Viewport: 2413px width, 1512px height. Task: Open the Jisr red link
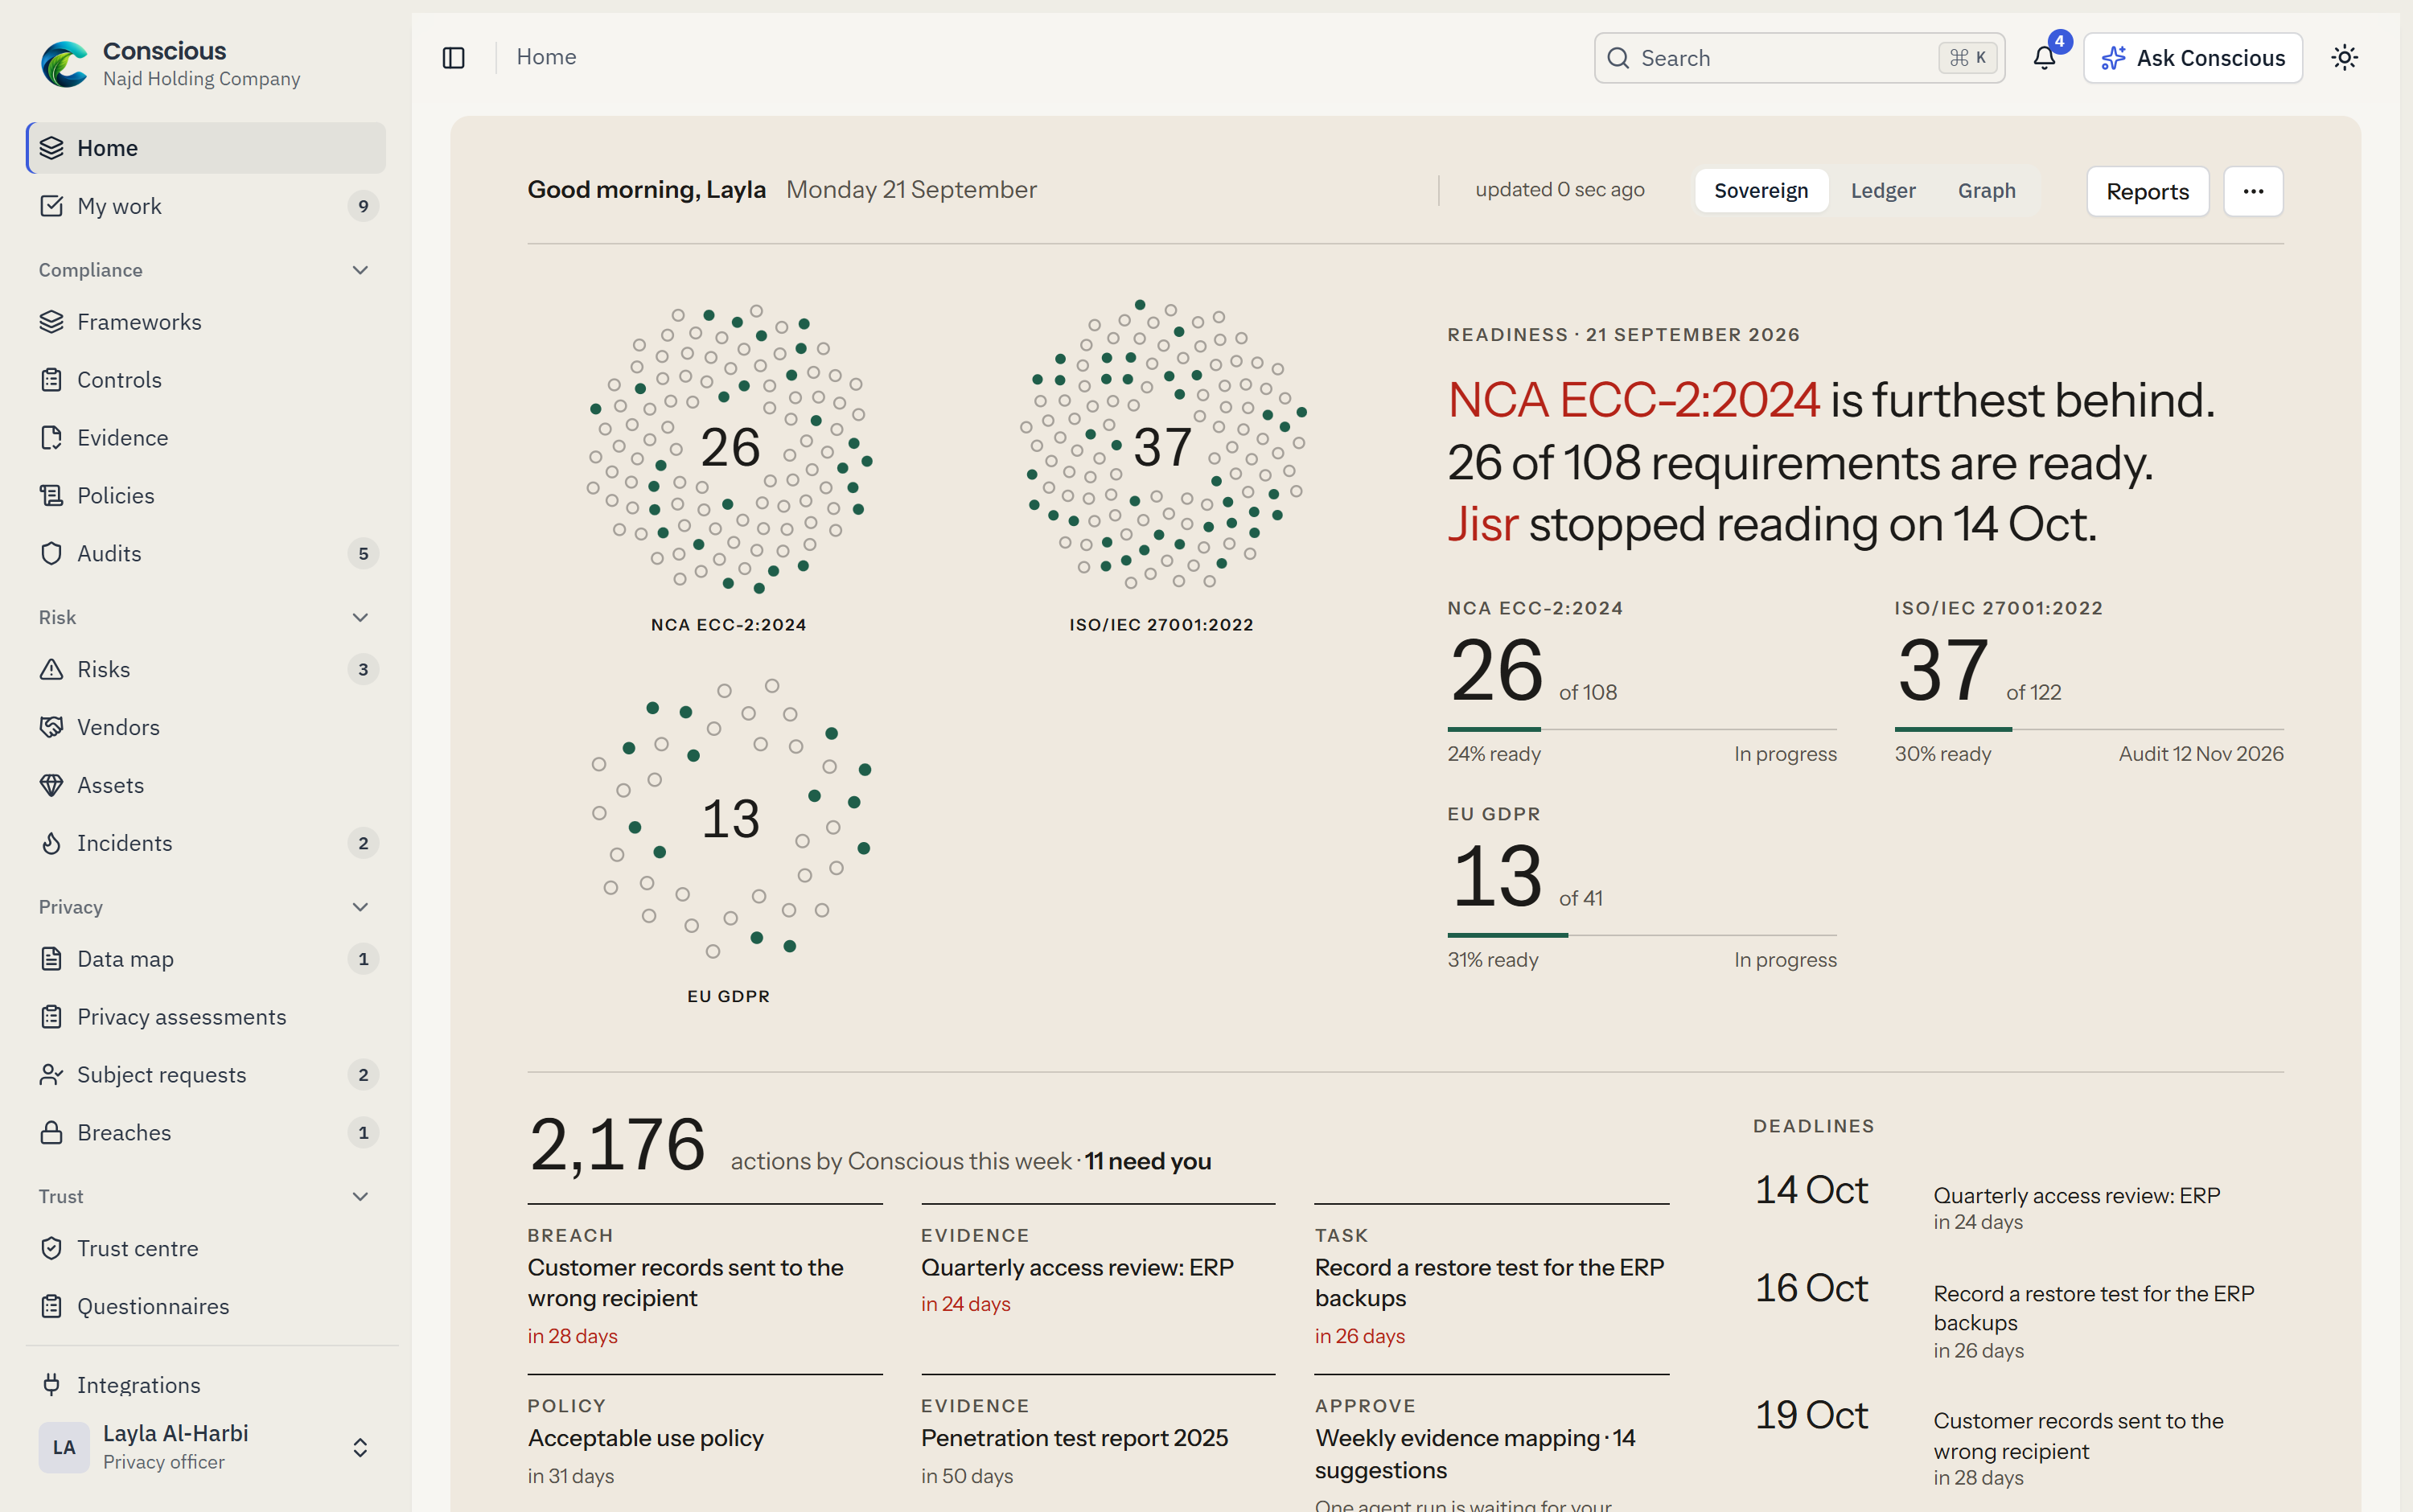click(1482, 524)
